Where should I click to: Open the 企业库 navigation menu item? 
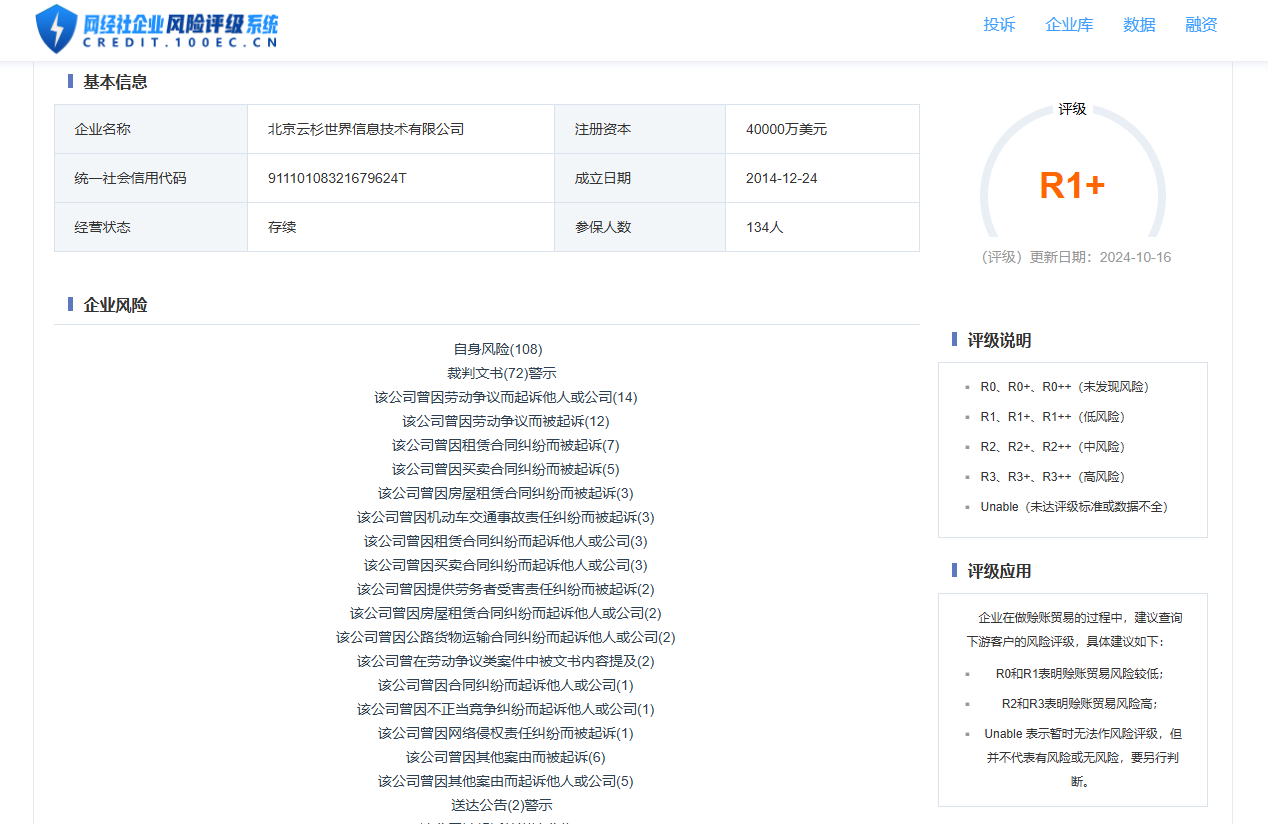coord(1069,25)
